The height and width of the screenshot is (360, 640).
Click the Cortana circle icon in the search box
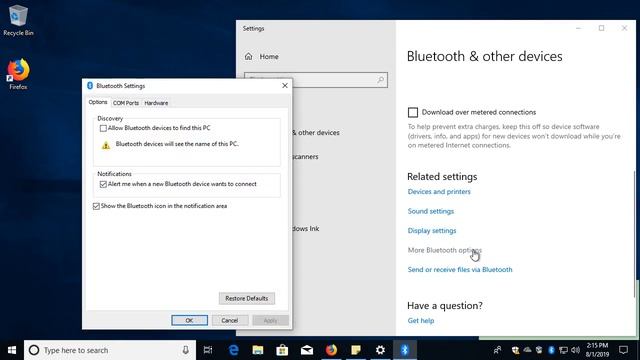coord(34,350)
